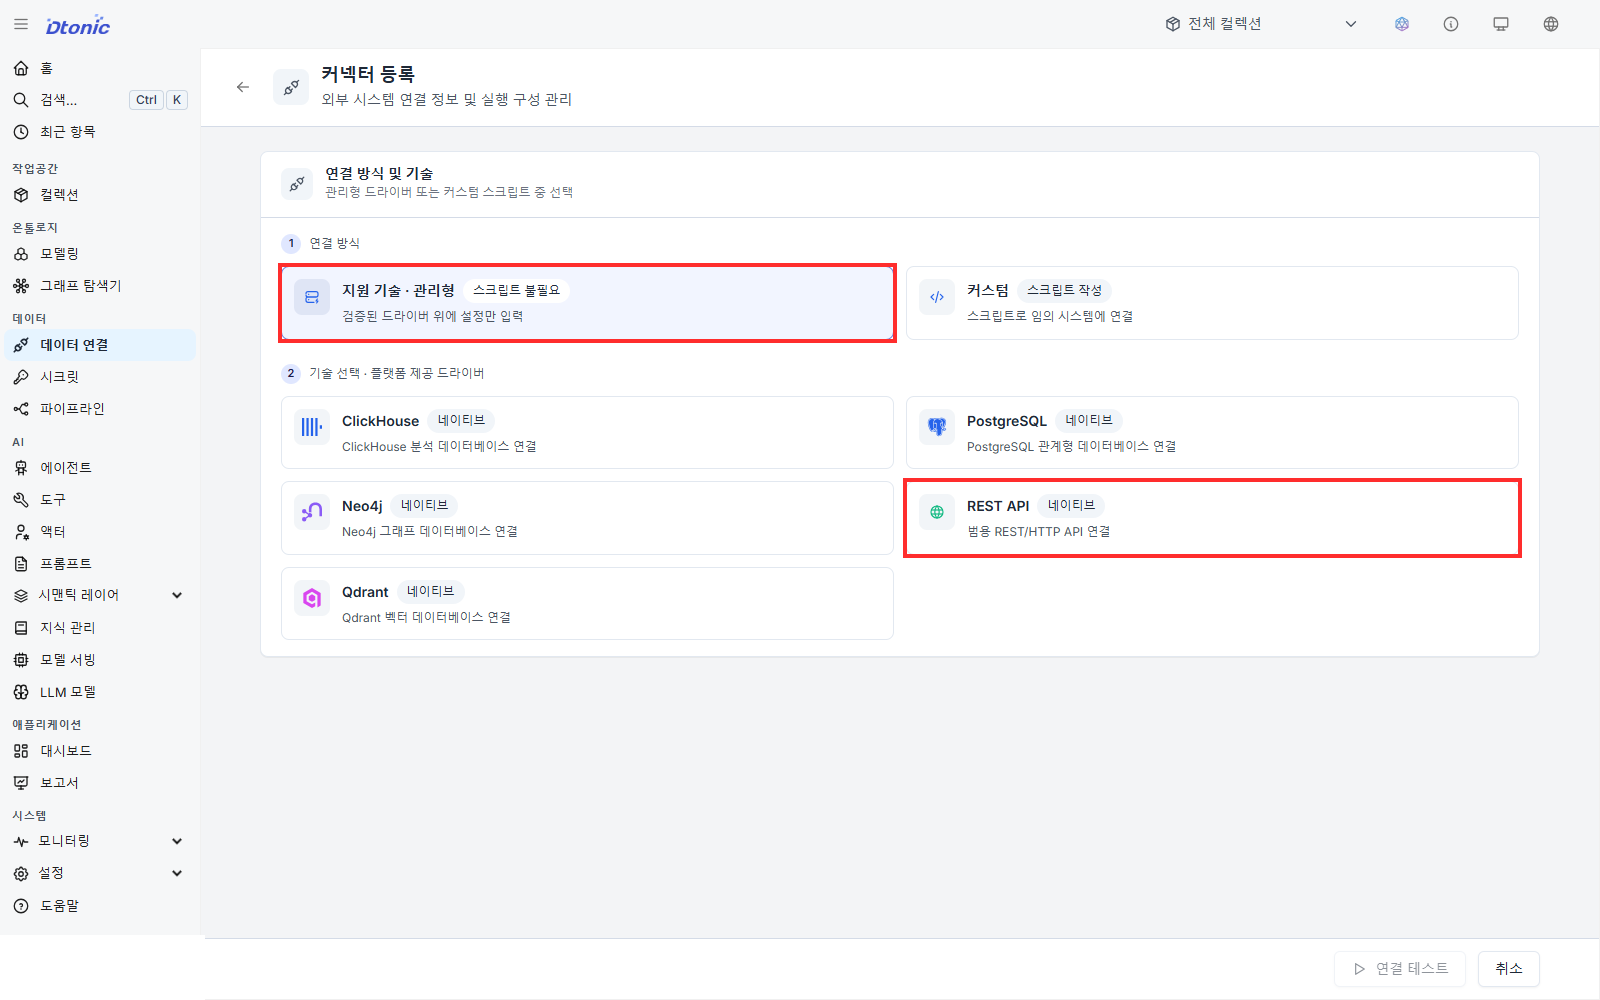Click the AI assistant icon in header
This screenshot has height=1000, width=1600.
coord(1402,24)
